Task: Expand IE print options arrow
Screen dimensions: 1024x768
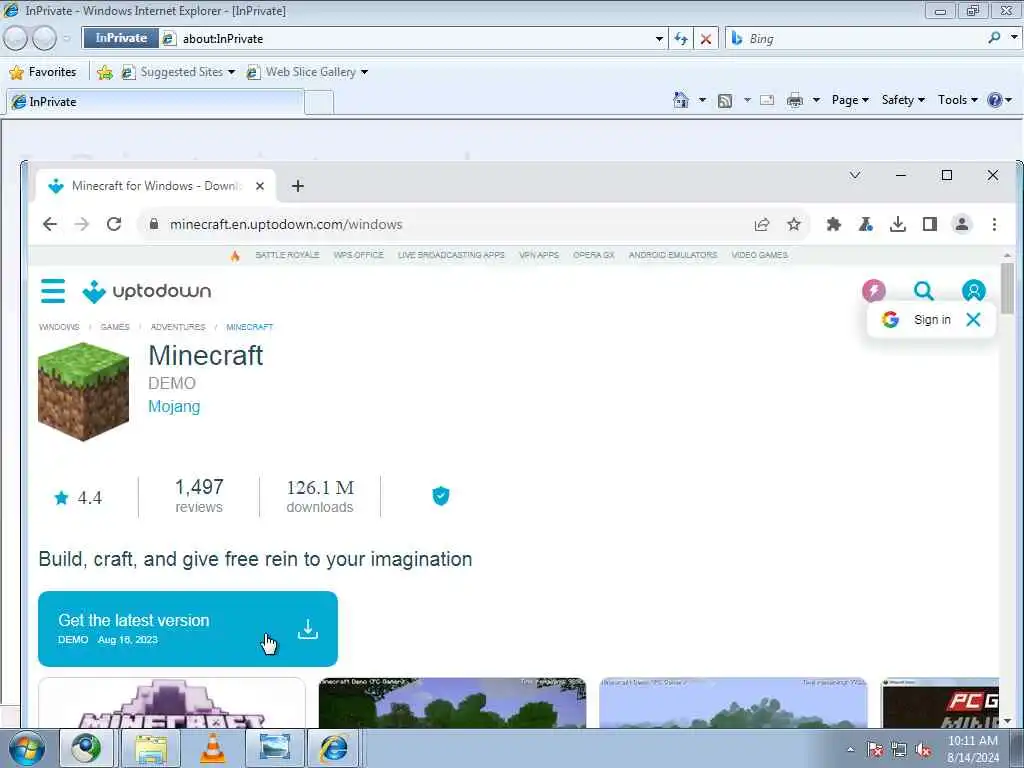Action: pyautogui.click(x=816, y=100)
